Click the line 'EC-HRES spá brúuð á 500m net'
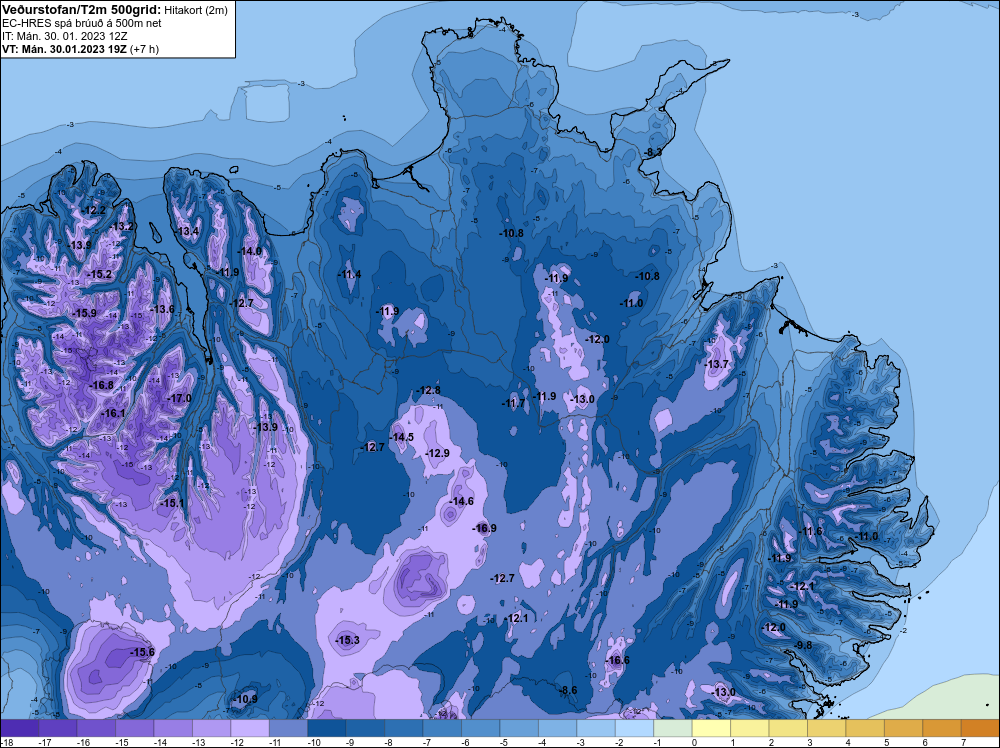This screenshot has height=748, width=1000. click(82, 23)
